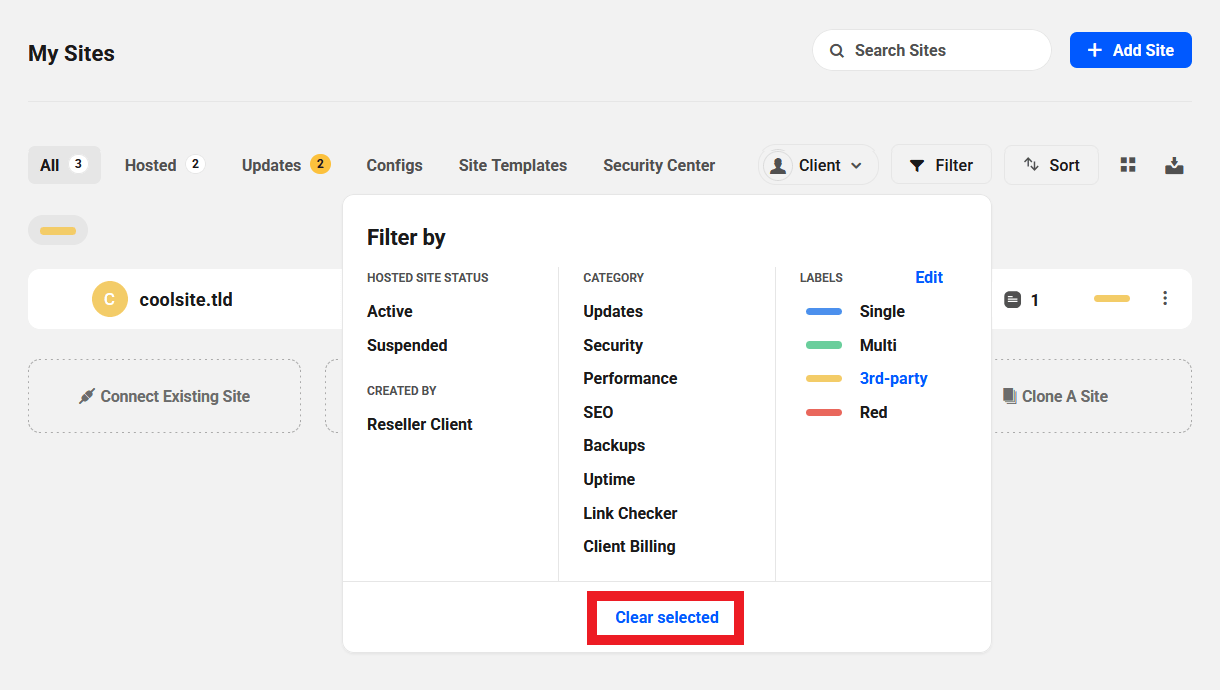Click the grid view icon
1220x690 pixels.
[x=1128, y=165]
